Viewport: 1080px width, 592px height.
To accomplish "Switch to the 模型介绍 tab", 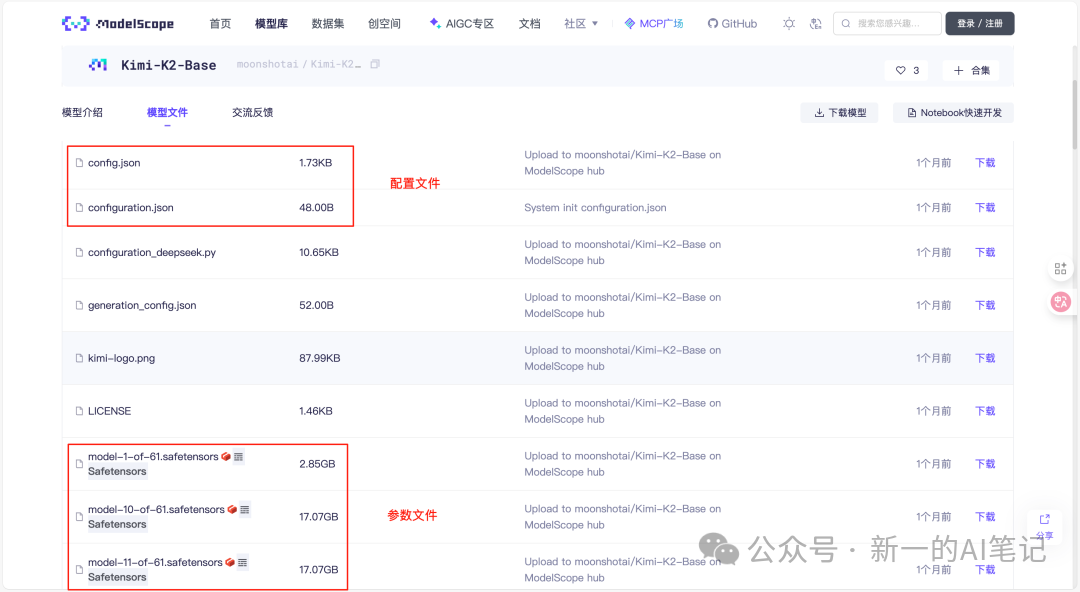I will click(x=82, y=112).
